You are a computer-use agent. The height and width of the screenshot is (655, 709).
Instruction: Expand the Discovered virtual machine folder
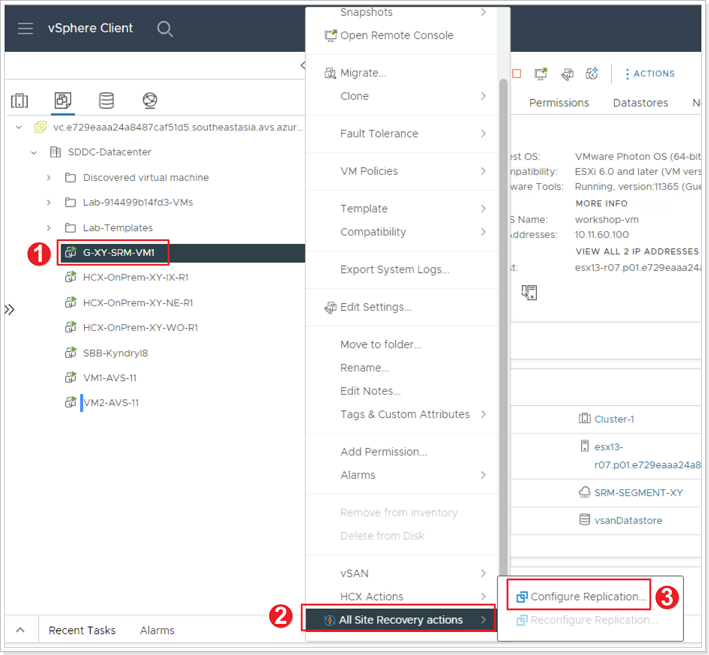click(48, 178)
